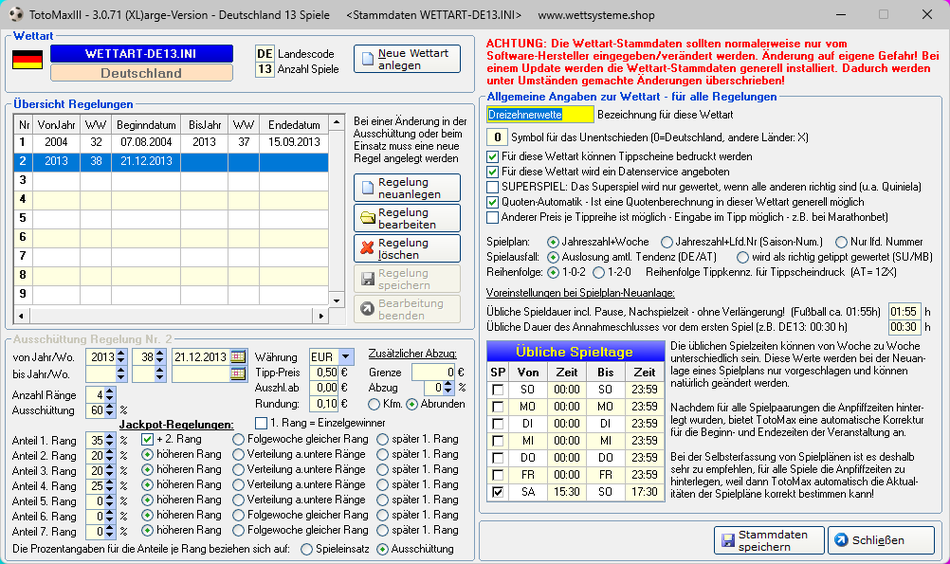Adjust Ausschüttung 60 percent spinner

click(110, 410)
